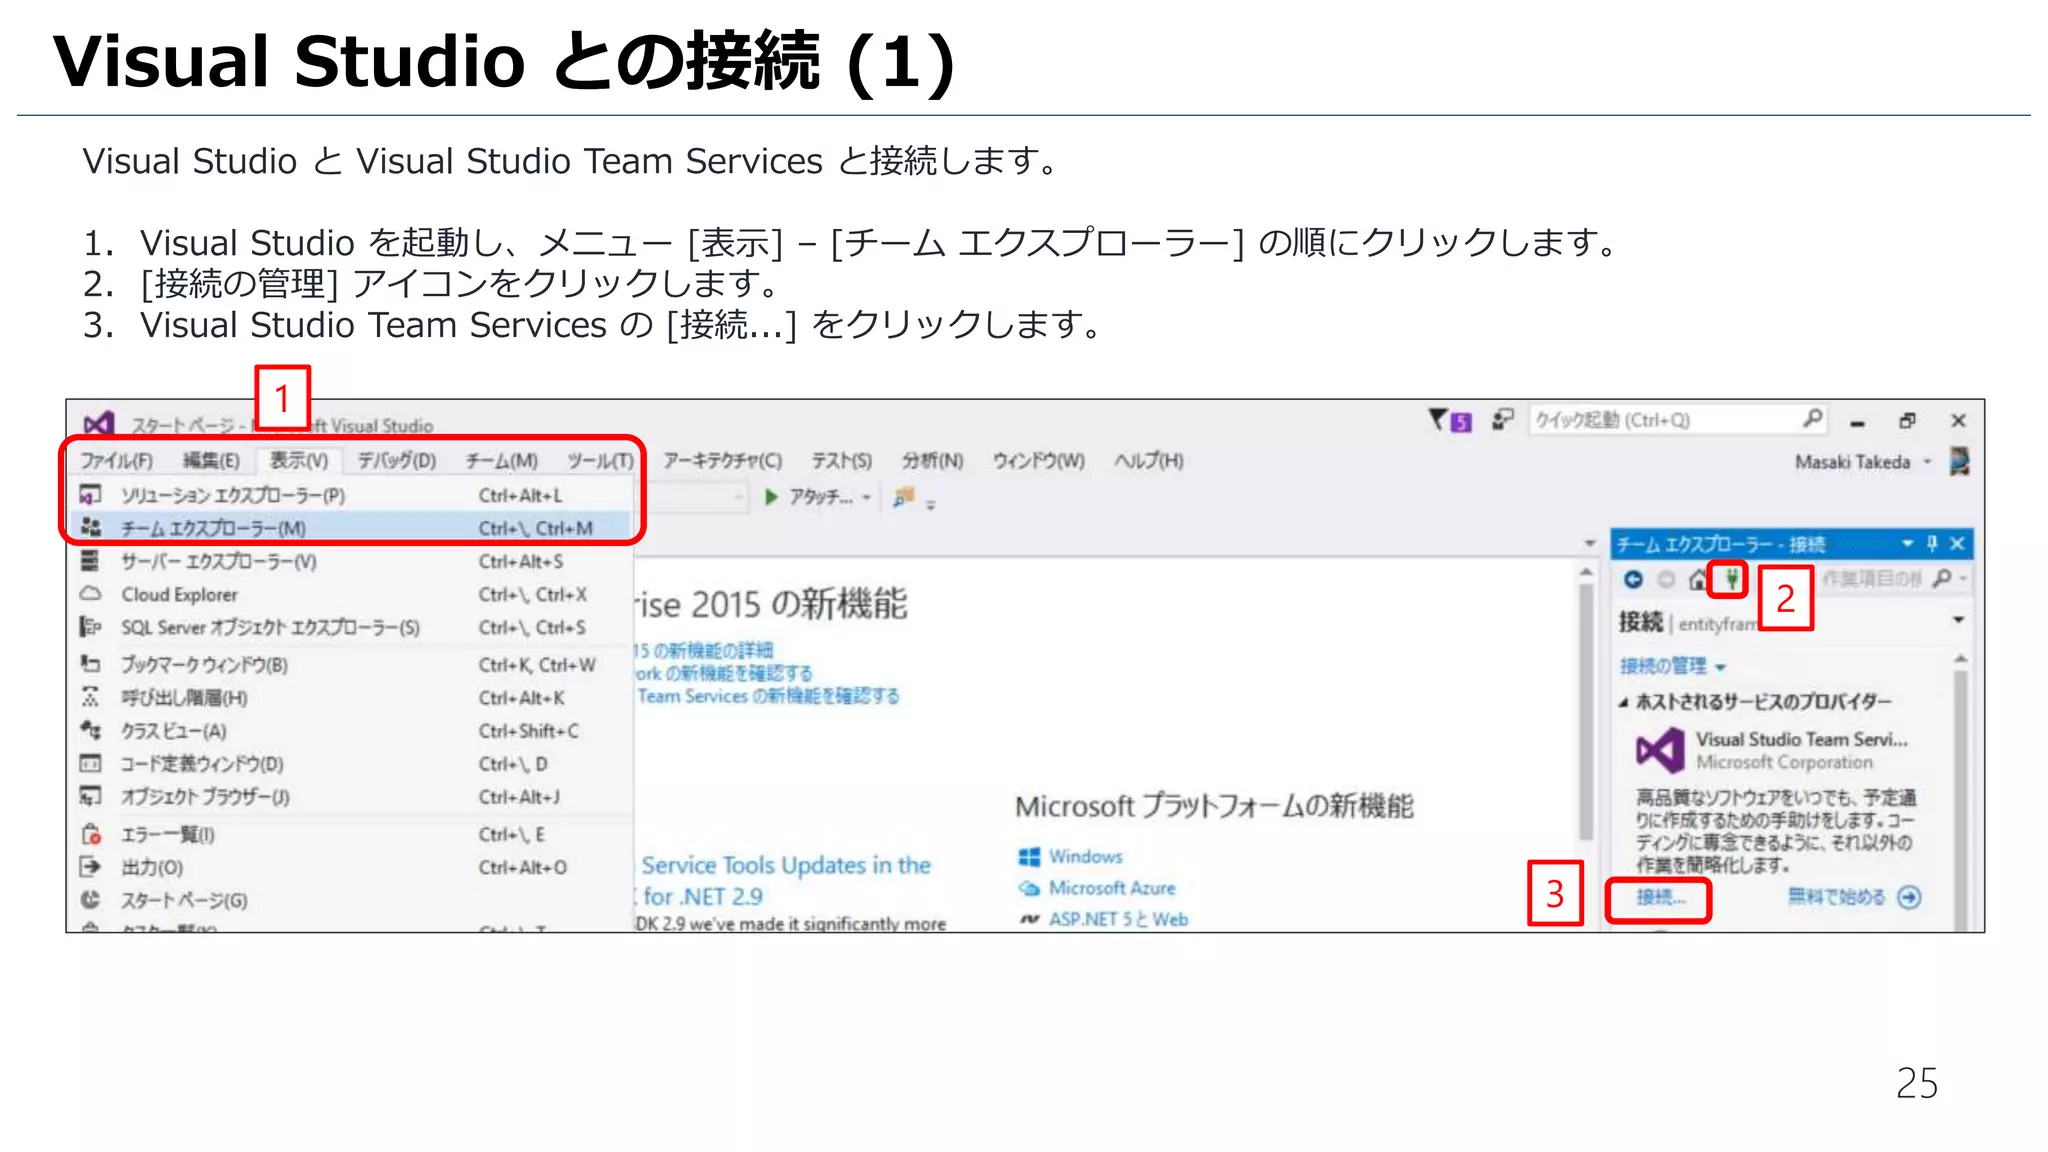2048x1152 pixels.
Task: Pin the Team Explorer panel
Action: pos(1933,543)
